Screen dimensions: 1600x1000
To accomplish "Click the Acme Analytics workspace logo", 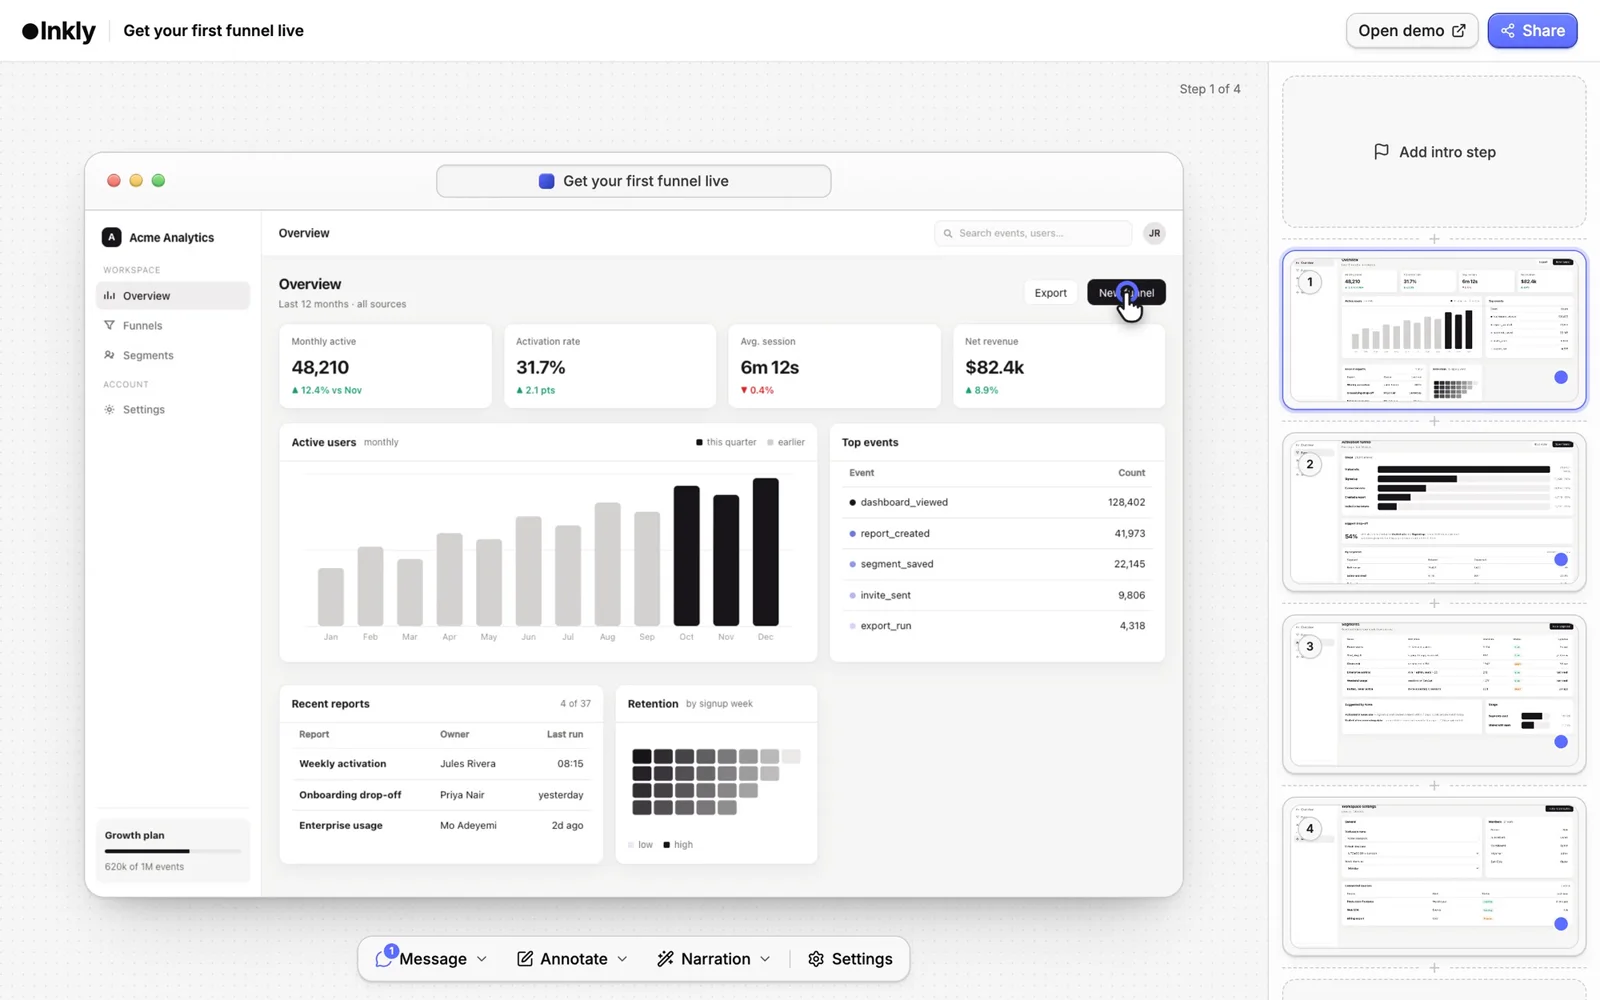I will point(111,237).
